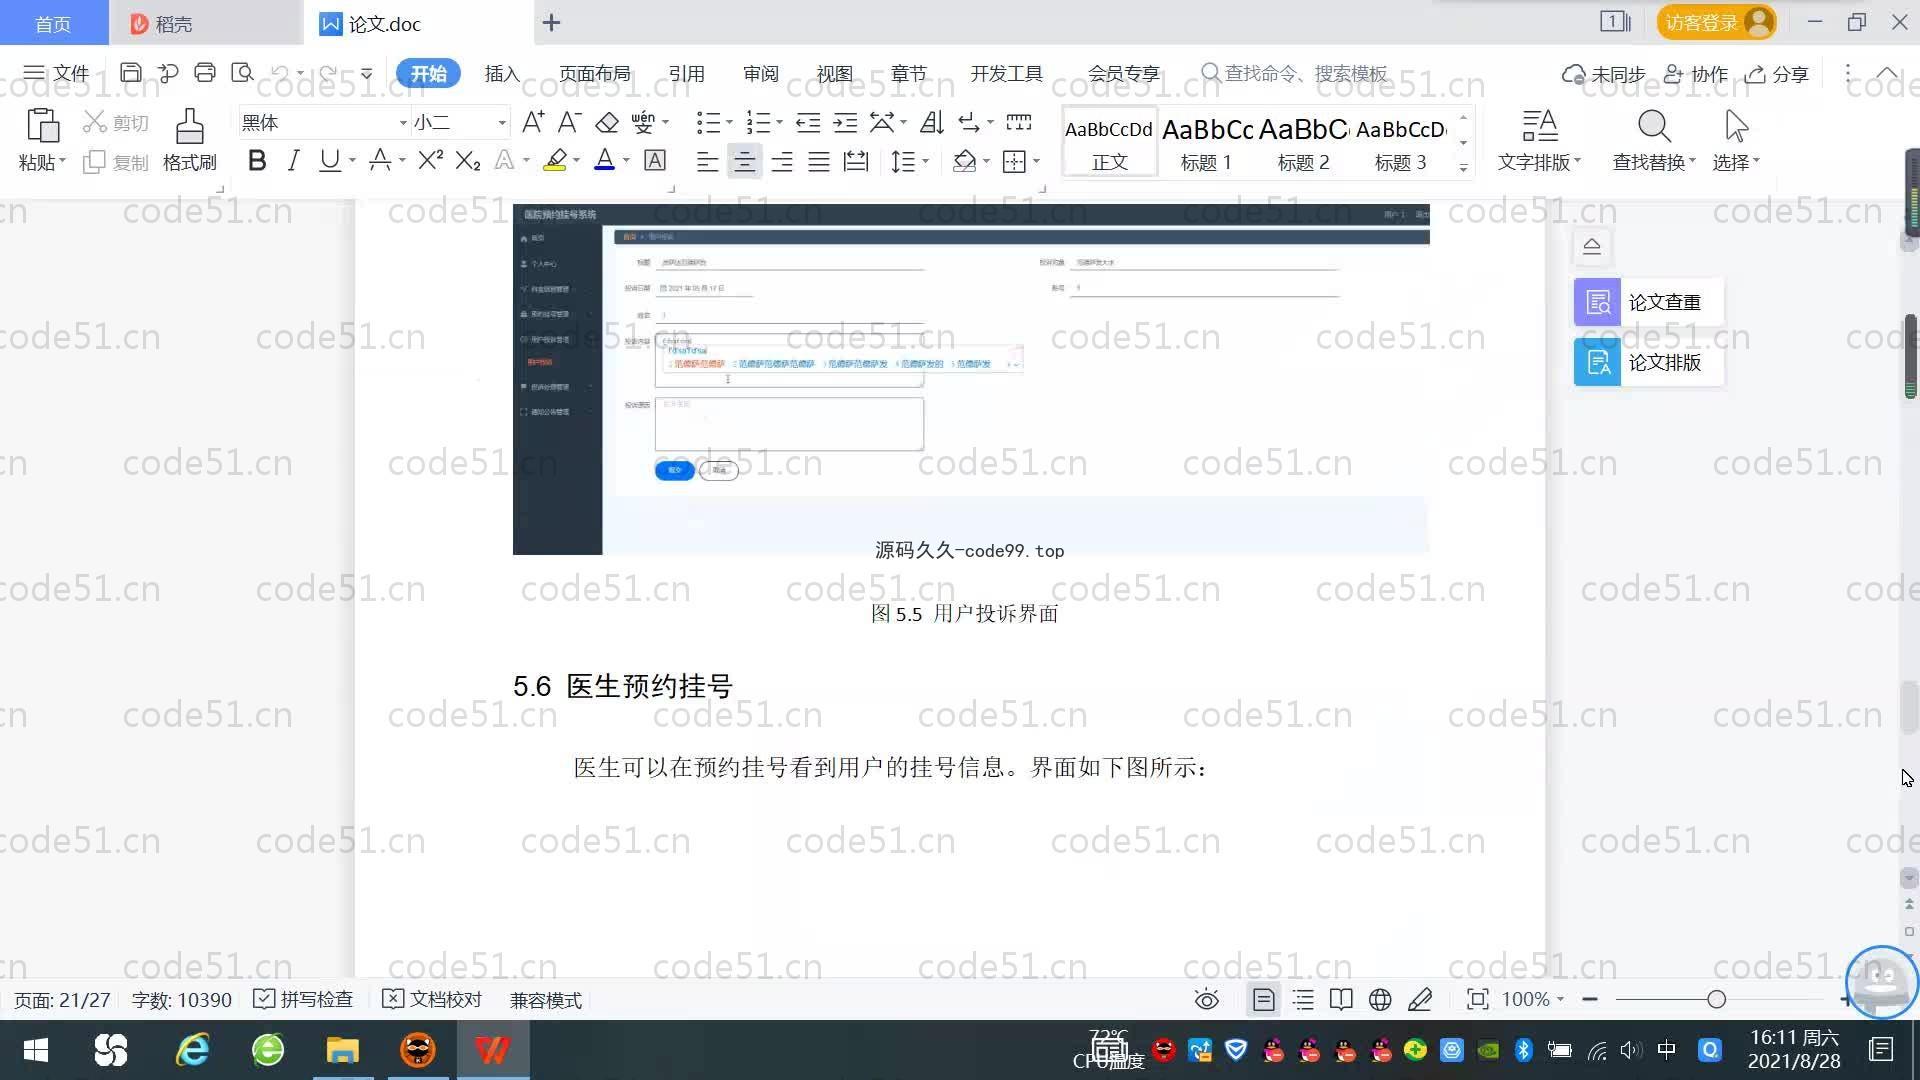Click the writing mode pen icon
This screenshot has width=1920, height=1080.
[x=1420, y=999]
